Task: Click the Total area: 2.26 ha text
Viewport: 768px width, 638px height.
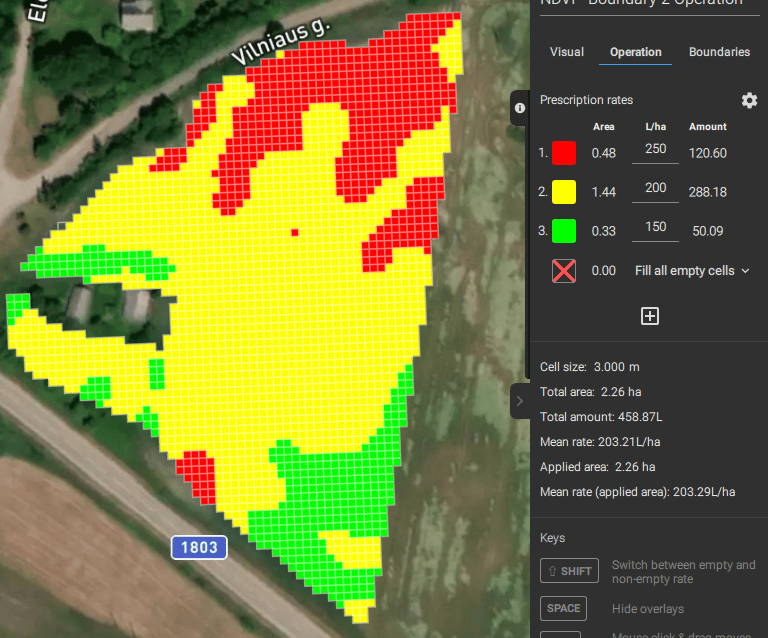Action: (x=590, y=392)
